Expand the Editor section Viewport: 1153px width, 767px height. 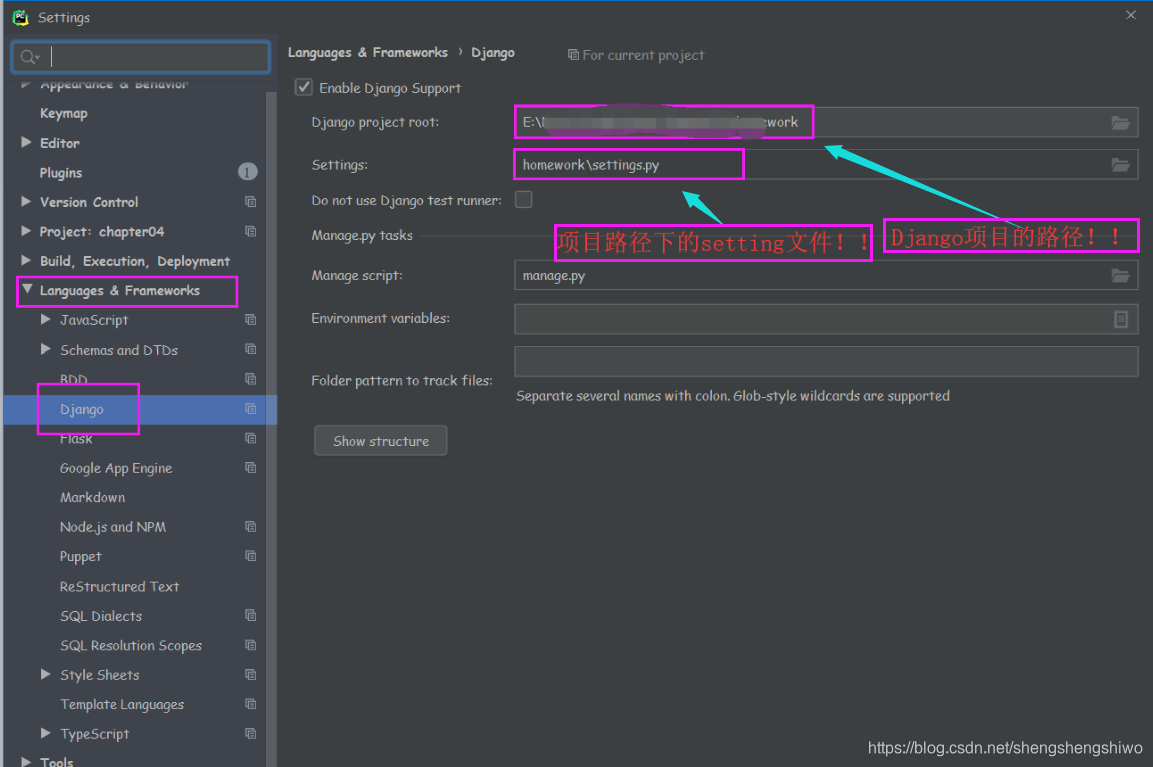(x=26, y=142)
